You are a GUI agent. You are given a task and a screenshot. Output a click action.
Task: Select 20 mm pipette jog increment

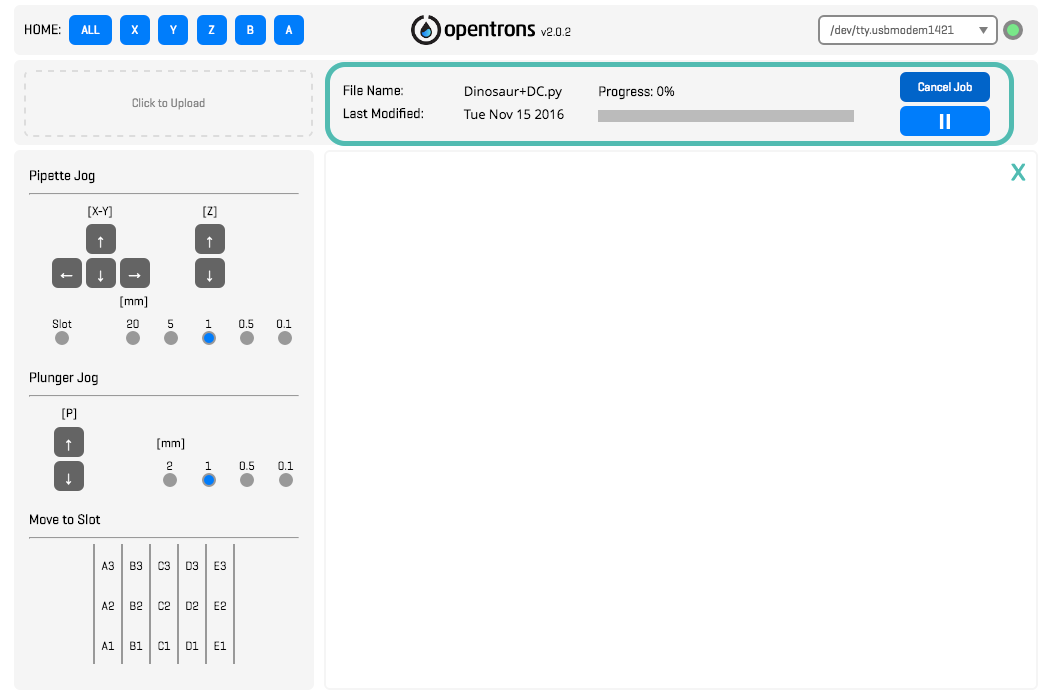click(133, 338)
